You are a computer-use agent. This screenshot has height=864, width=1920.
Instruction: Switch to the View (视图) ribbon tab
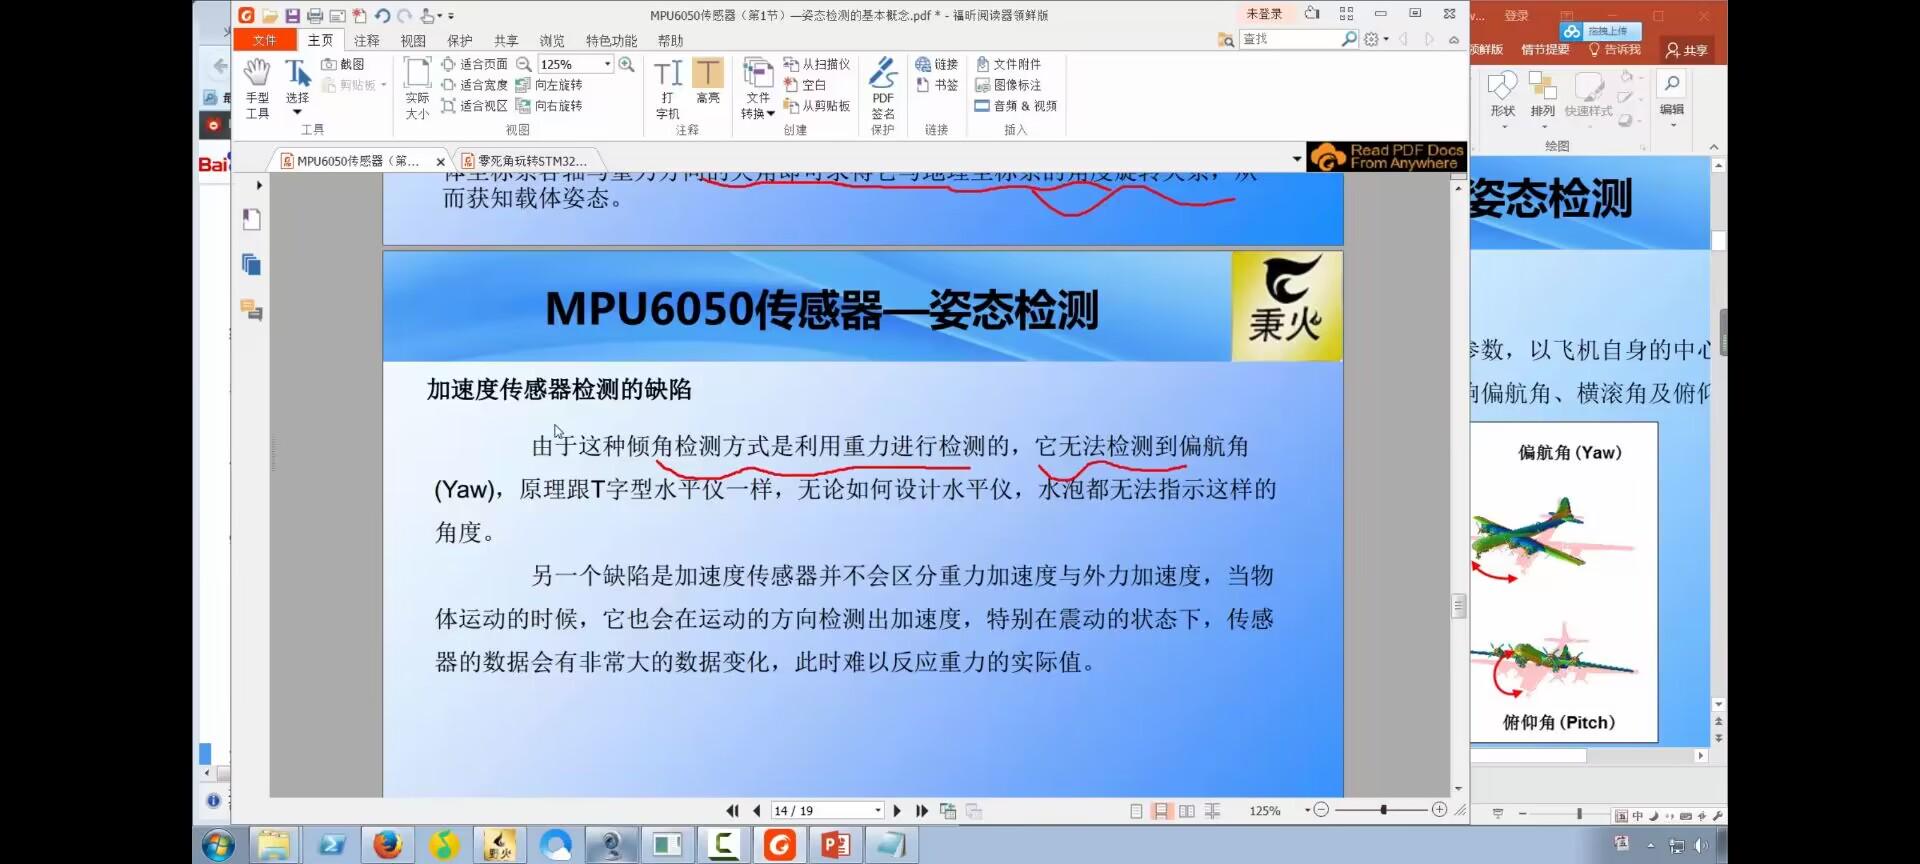click(413, 41)
